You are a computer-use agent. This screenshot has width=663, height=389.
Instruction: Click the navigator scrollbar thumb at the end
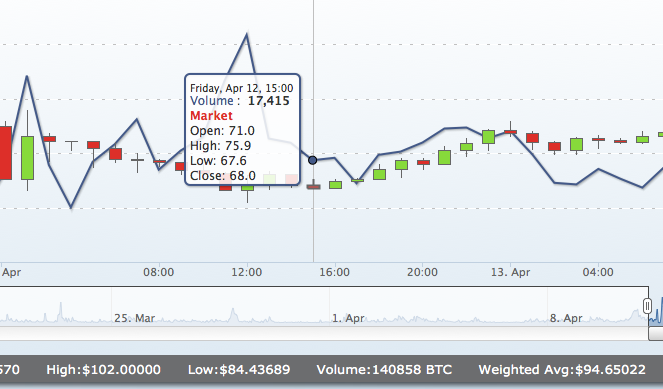[656, 334]
